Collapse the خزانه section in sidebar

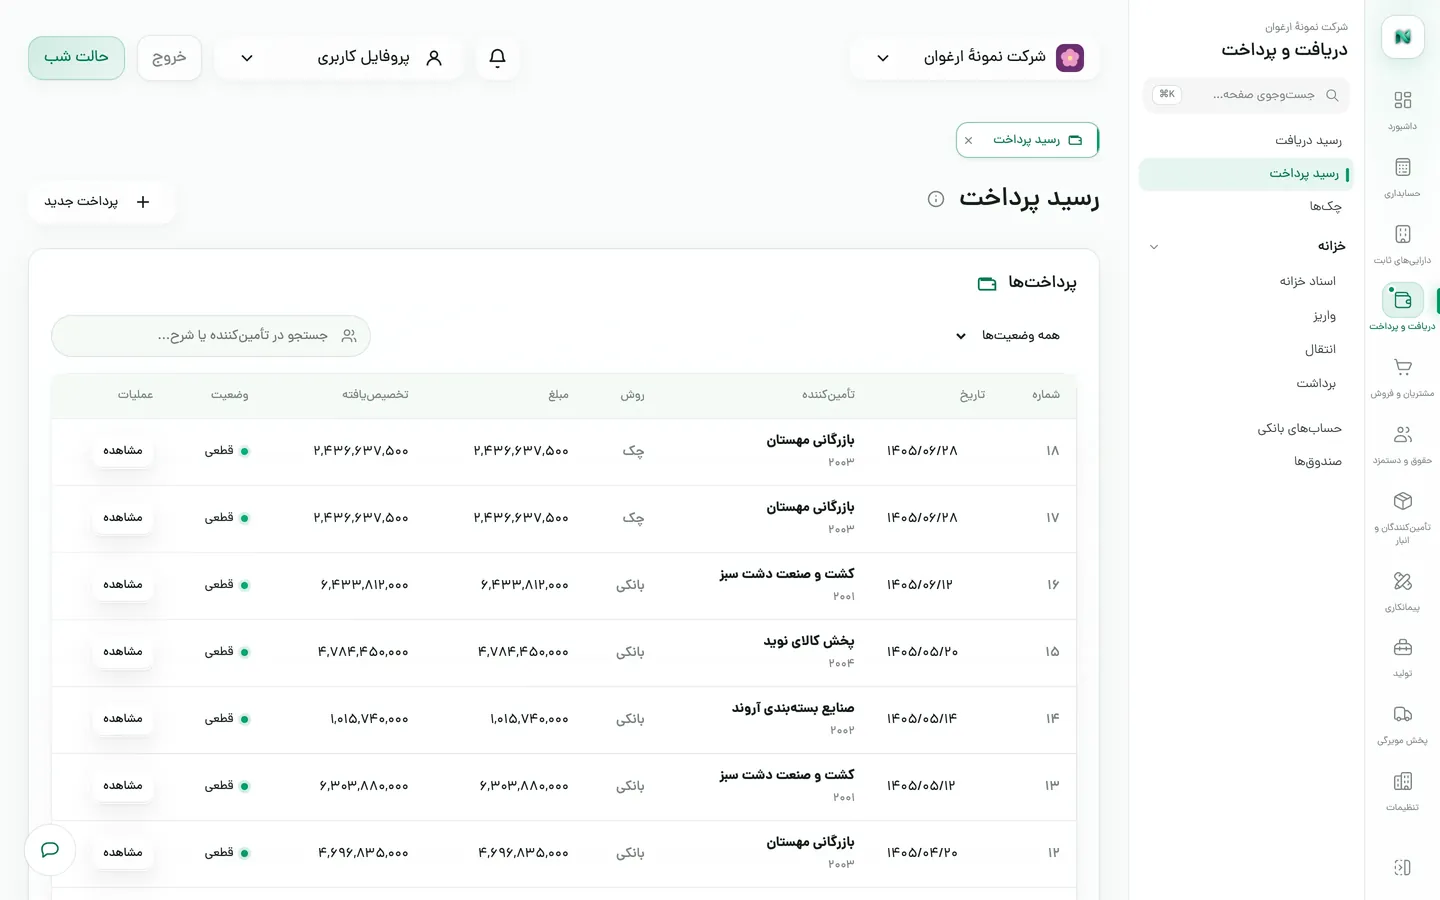click(1154, 247)
